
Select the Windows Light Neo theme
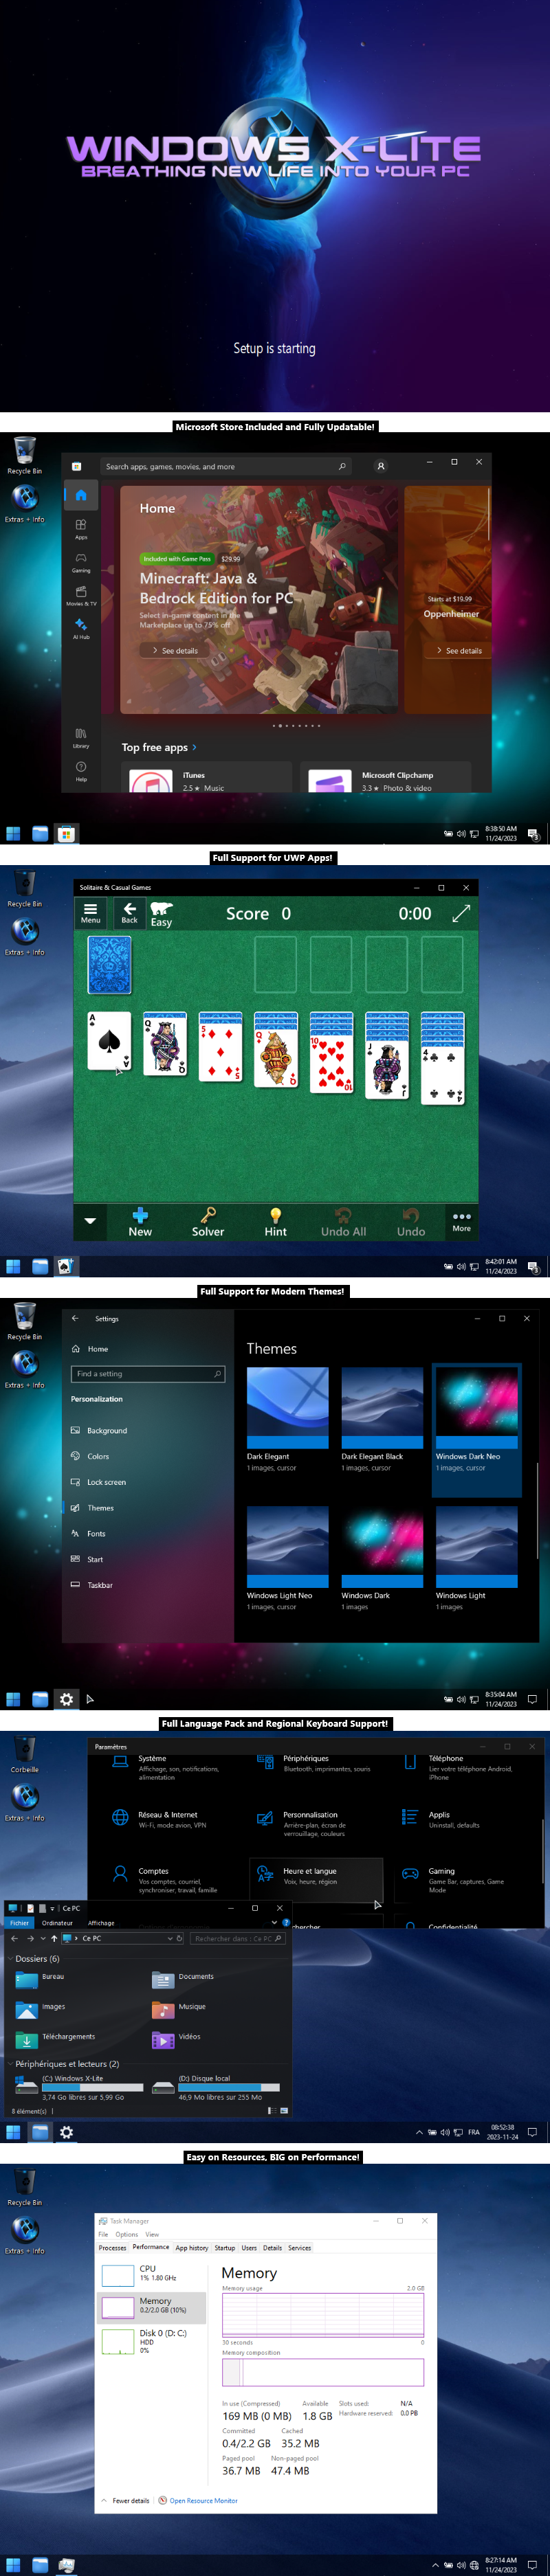tap(287, 1559)
